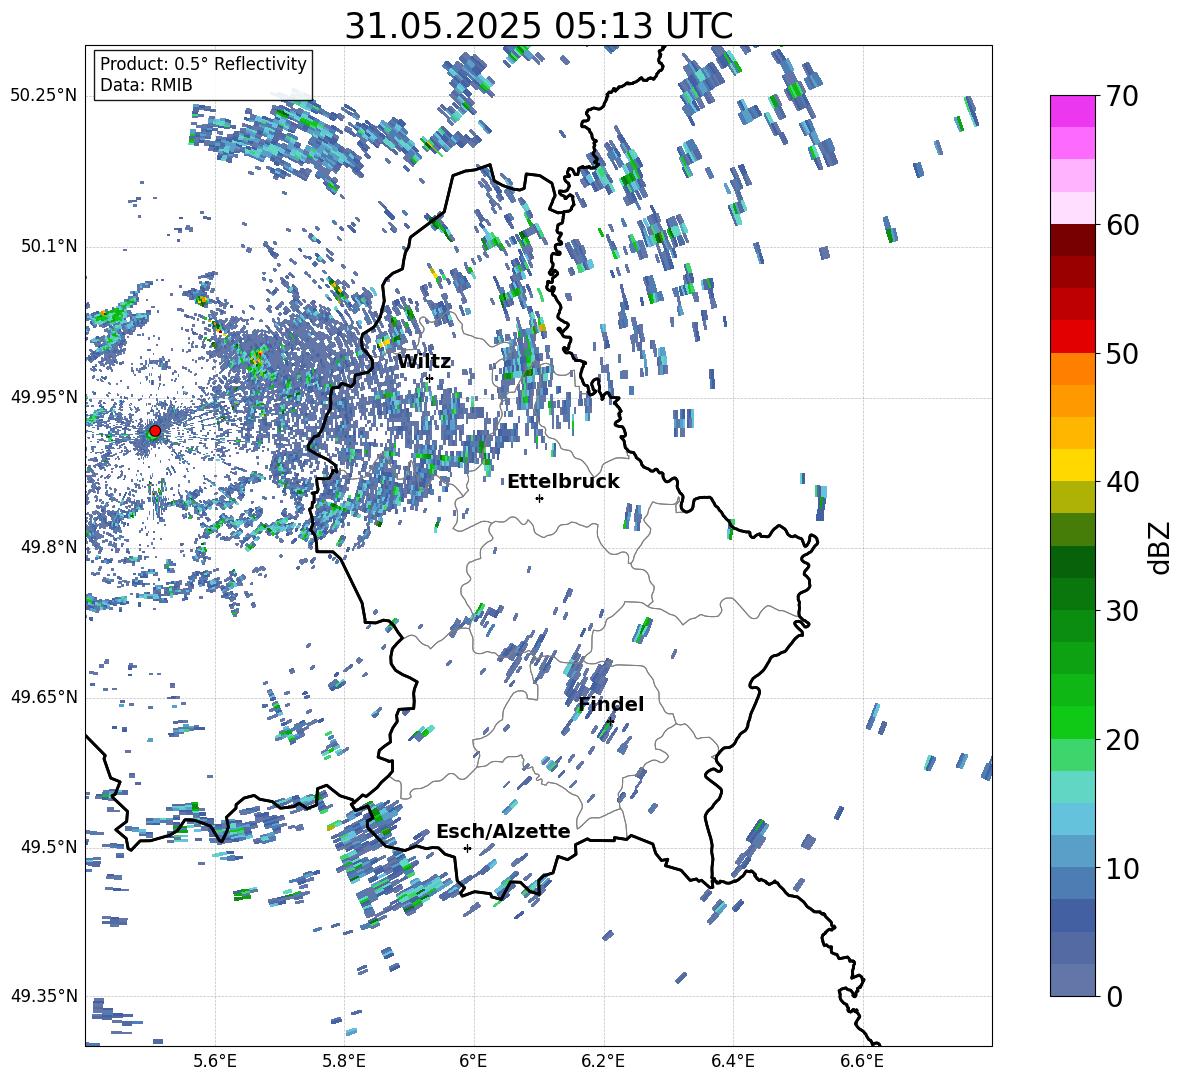Click the Data: RMIB text

[x=146, y=85]
